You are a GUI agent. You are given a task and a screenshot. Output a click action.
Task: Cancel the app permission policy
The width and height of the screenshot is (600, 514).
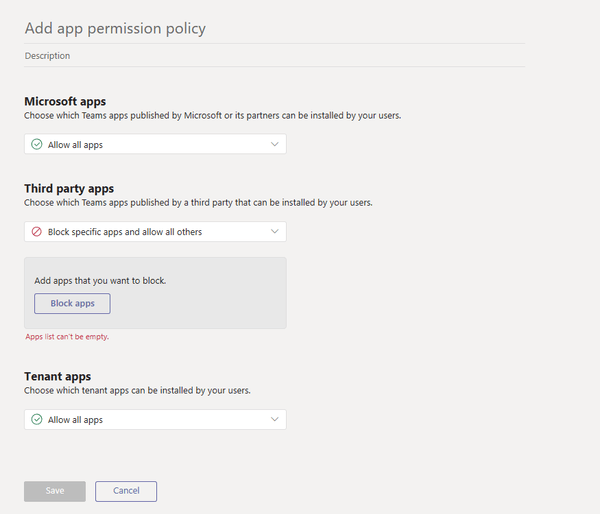click(126, 491)
